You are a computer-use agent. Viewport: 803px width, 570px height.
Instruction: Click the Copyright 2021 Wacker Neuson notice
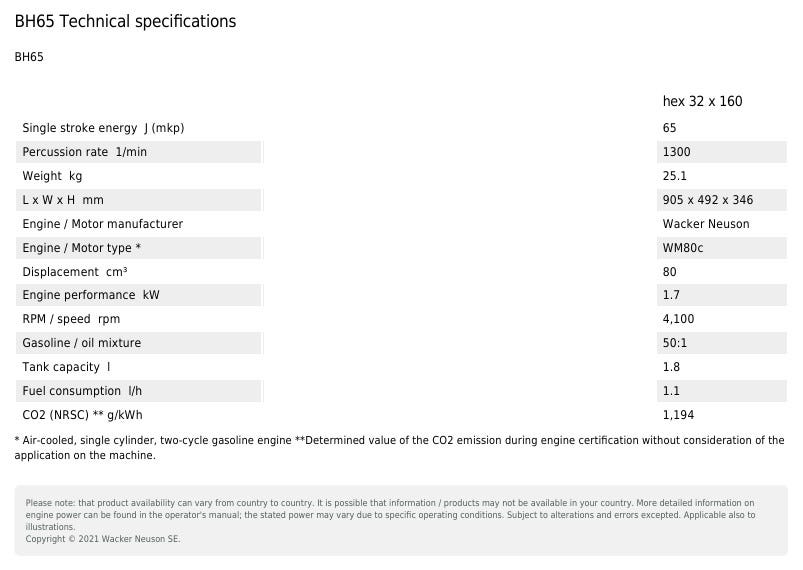pos(103,539)
